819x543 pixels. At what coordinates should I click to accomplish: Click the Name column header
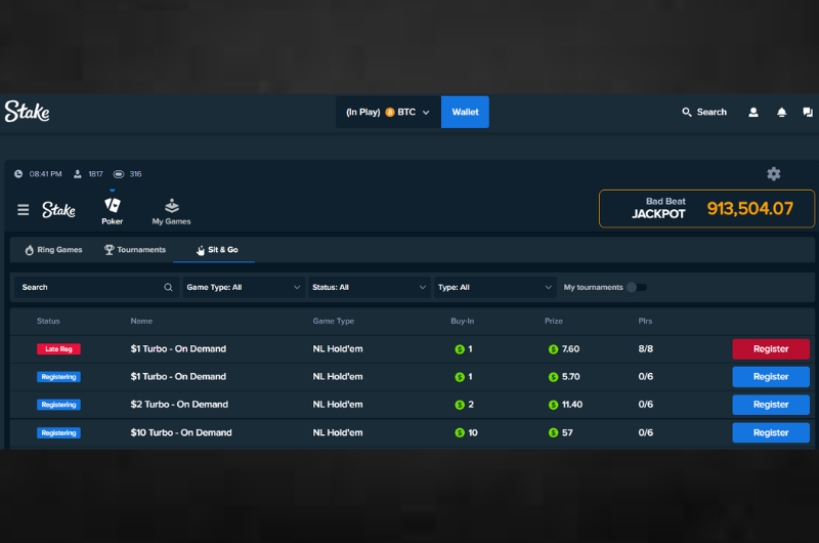(x=142, y=321)
